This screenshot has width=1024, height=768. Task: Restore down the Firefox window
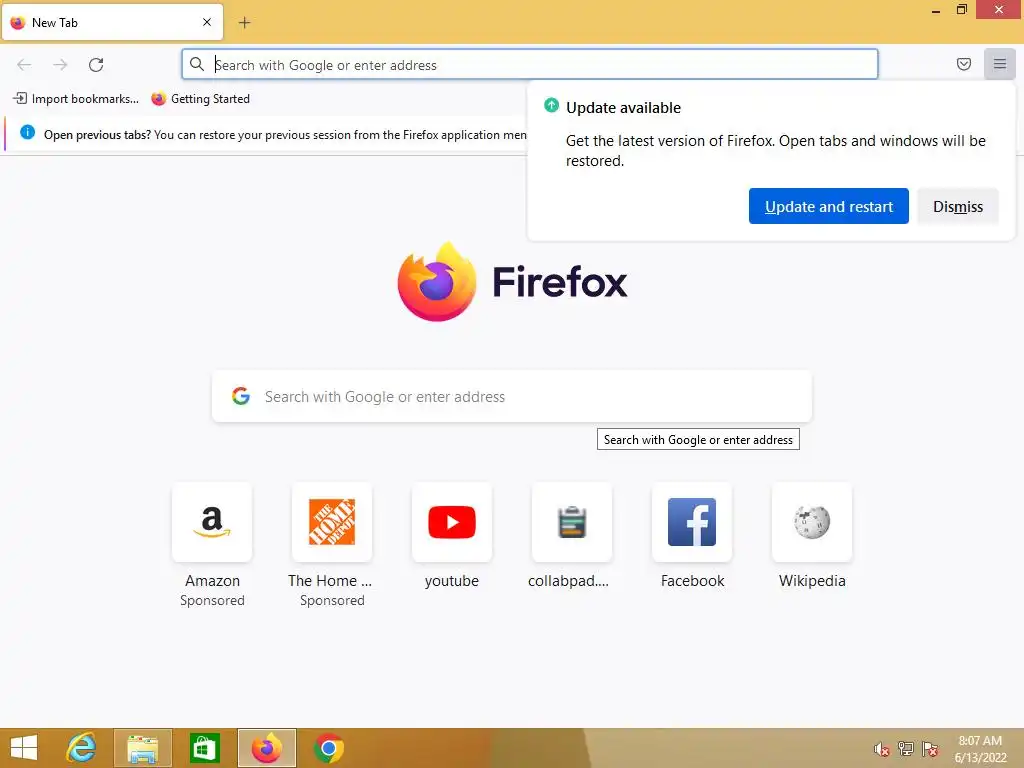click(x=961, y=9)
